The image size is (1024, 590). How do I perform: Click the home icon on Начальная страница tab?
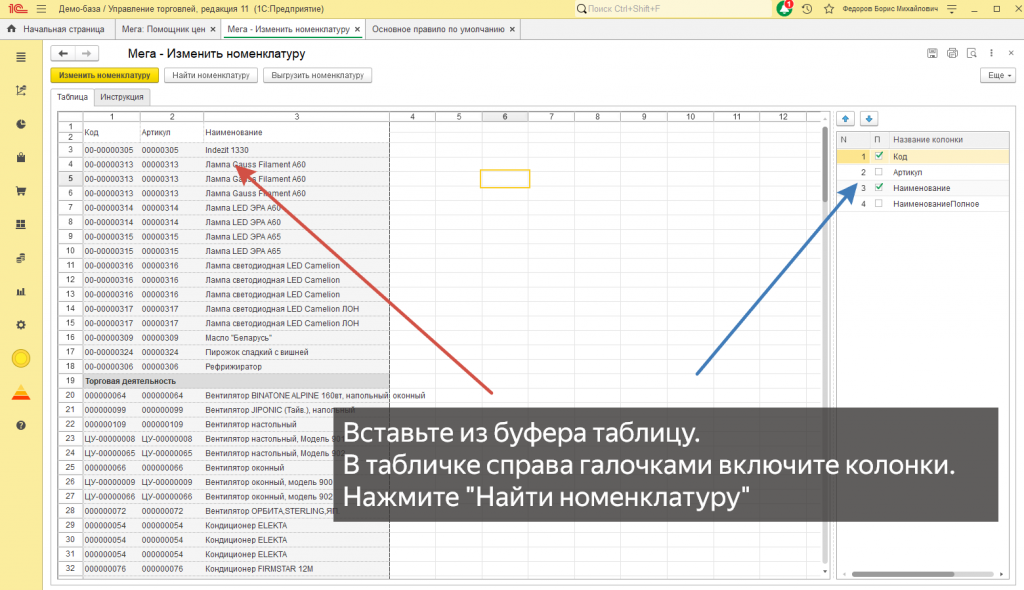(11, 29)
